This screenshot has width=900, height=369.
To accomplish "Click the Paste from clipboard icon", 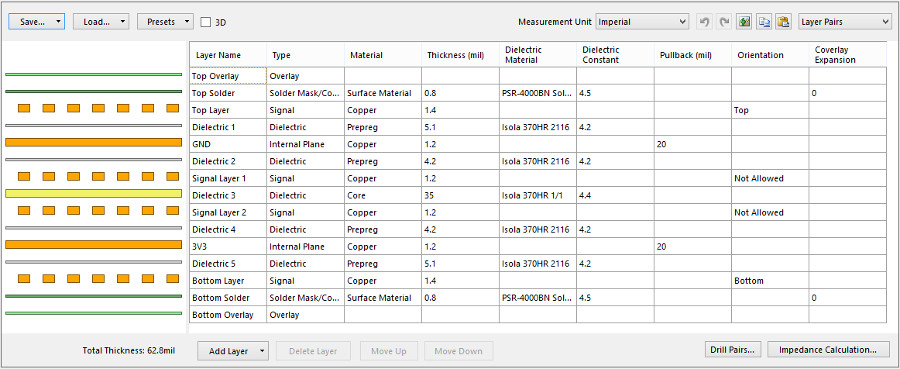I will click(x=784, y=22).
